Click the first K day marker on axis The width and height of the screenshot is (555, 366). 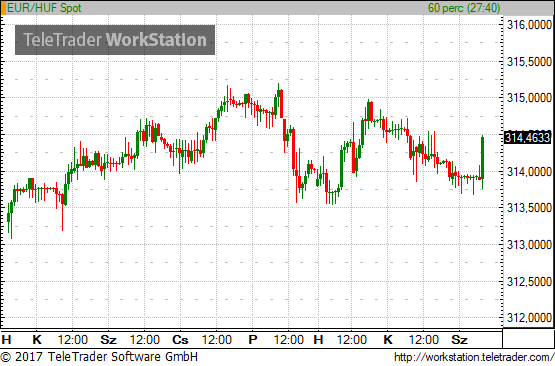click(37, 340)
